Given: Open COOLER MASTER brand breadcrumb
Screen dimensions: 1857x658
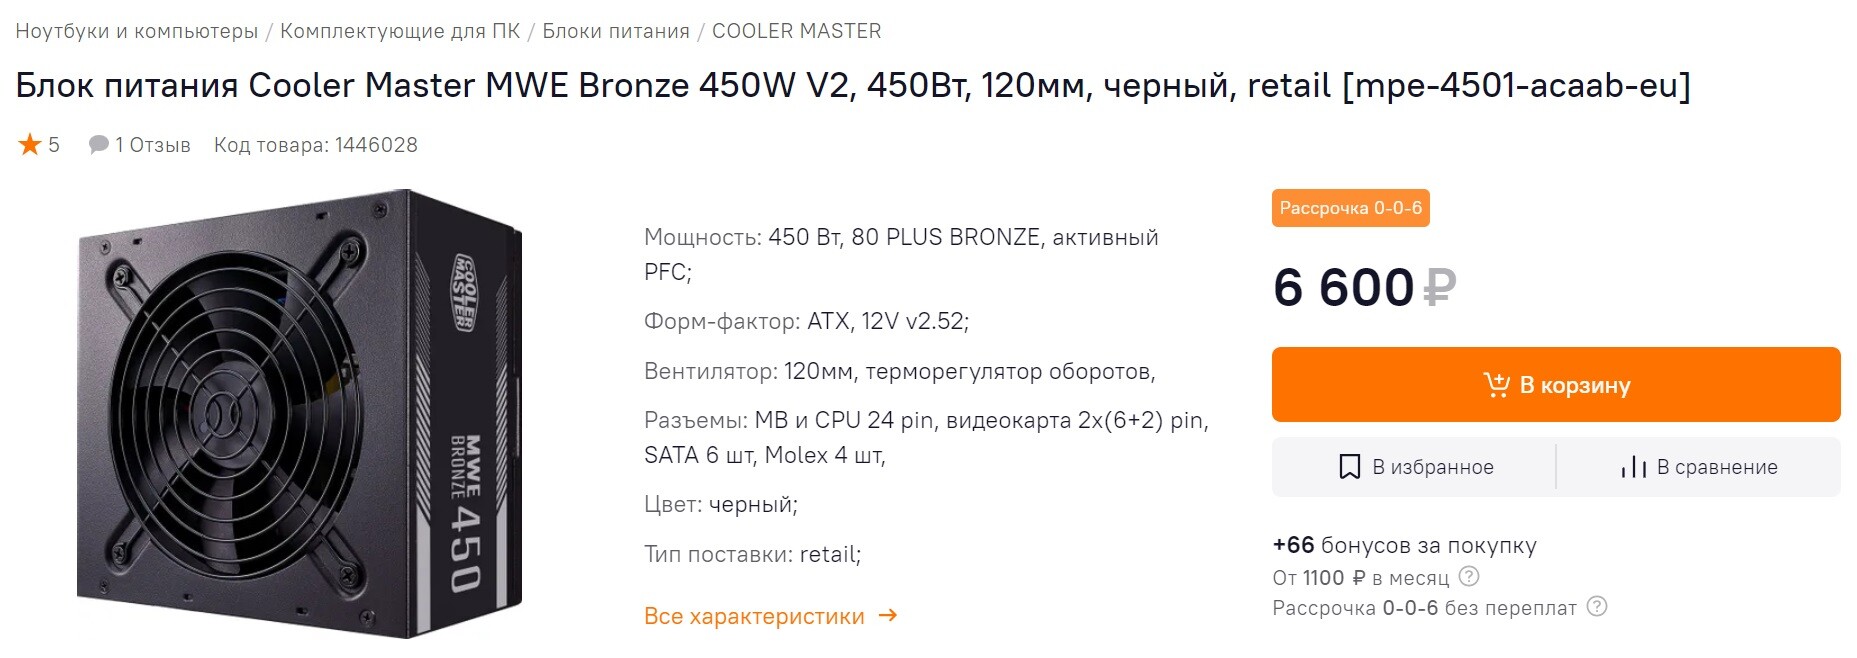Looking at the screenshot, I should (x=797, y=31).
